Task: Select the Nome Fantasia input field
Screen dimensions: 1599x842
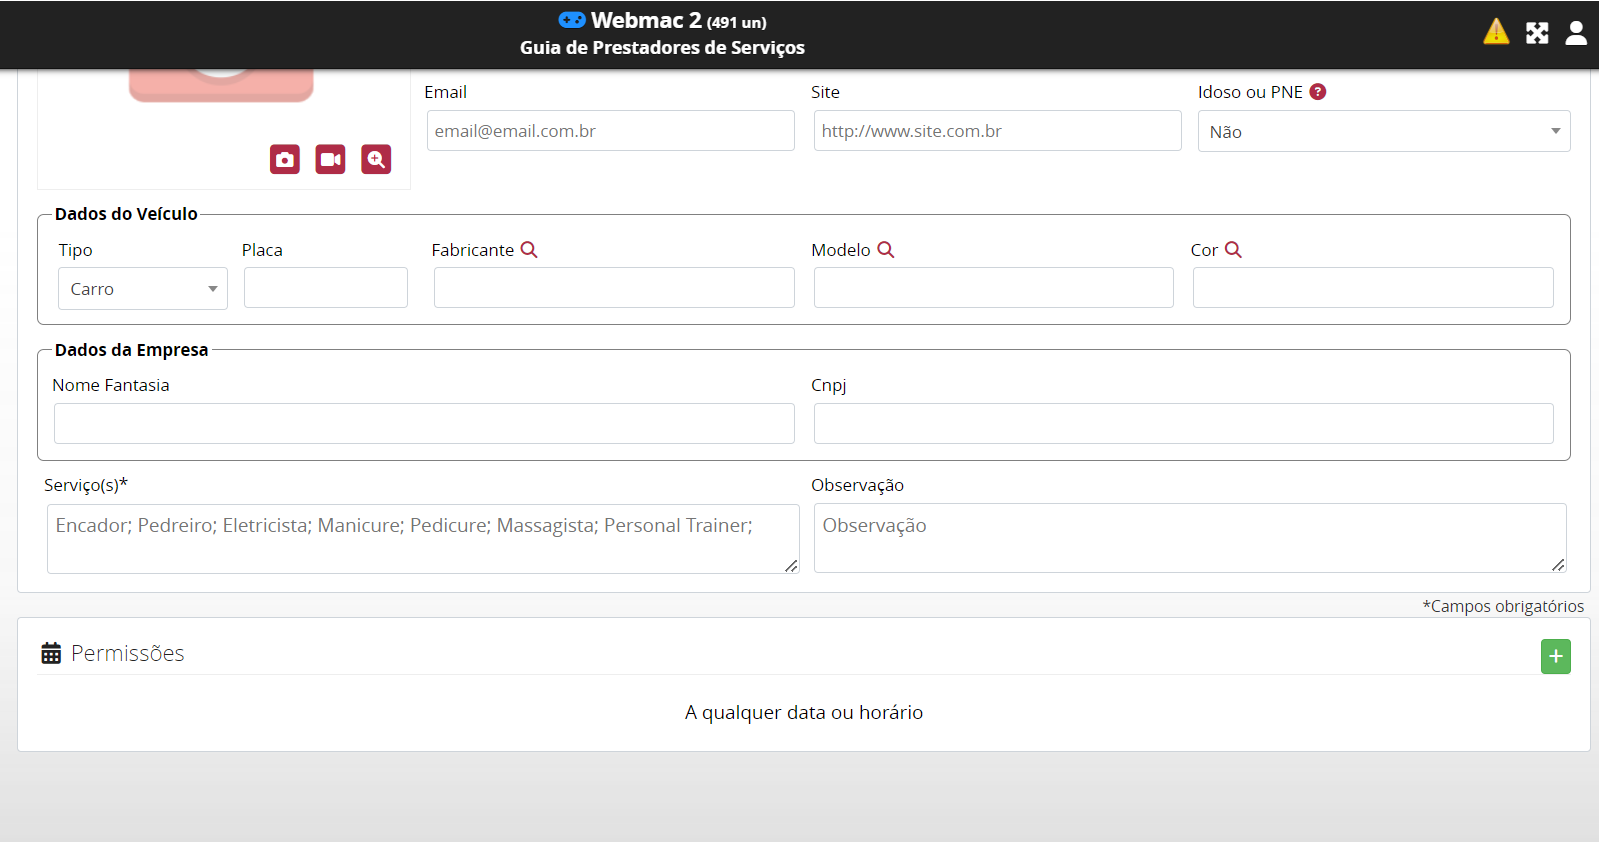Action: [x=424, y=423]
